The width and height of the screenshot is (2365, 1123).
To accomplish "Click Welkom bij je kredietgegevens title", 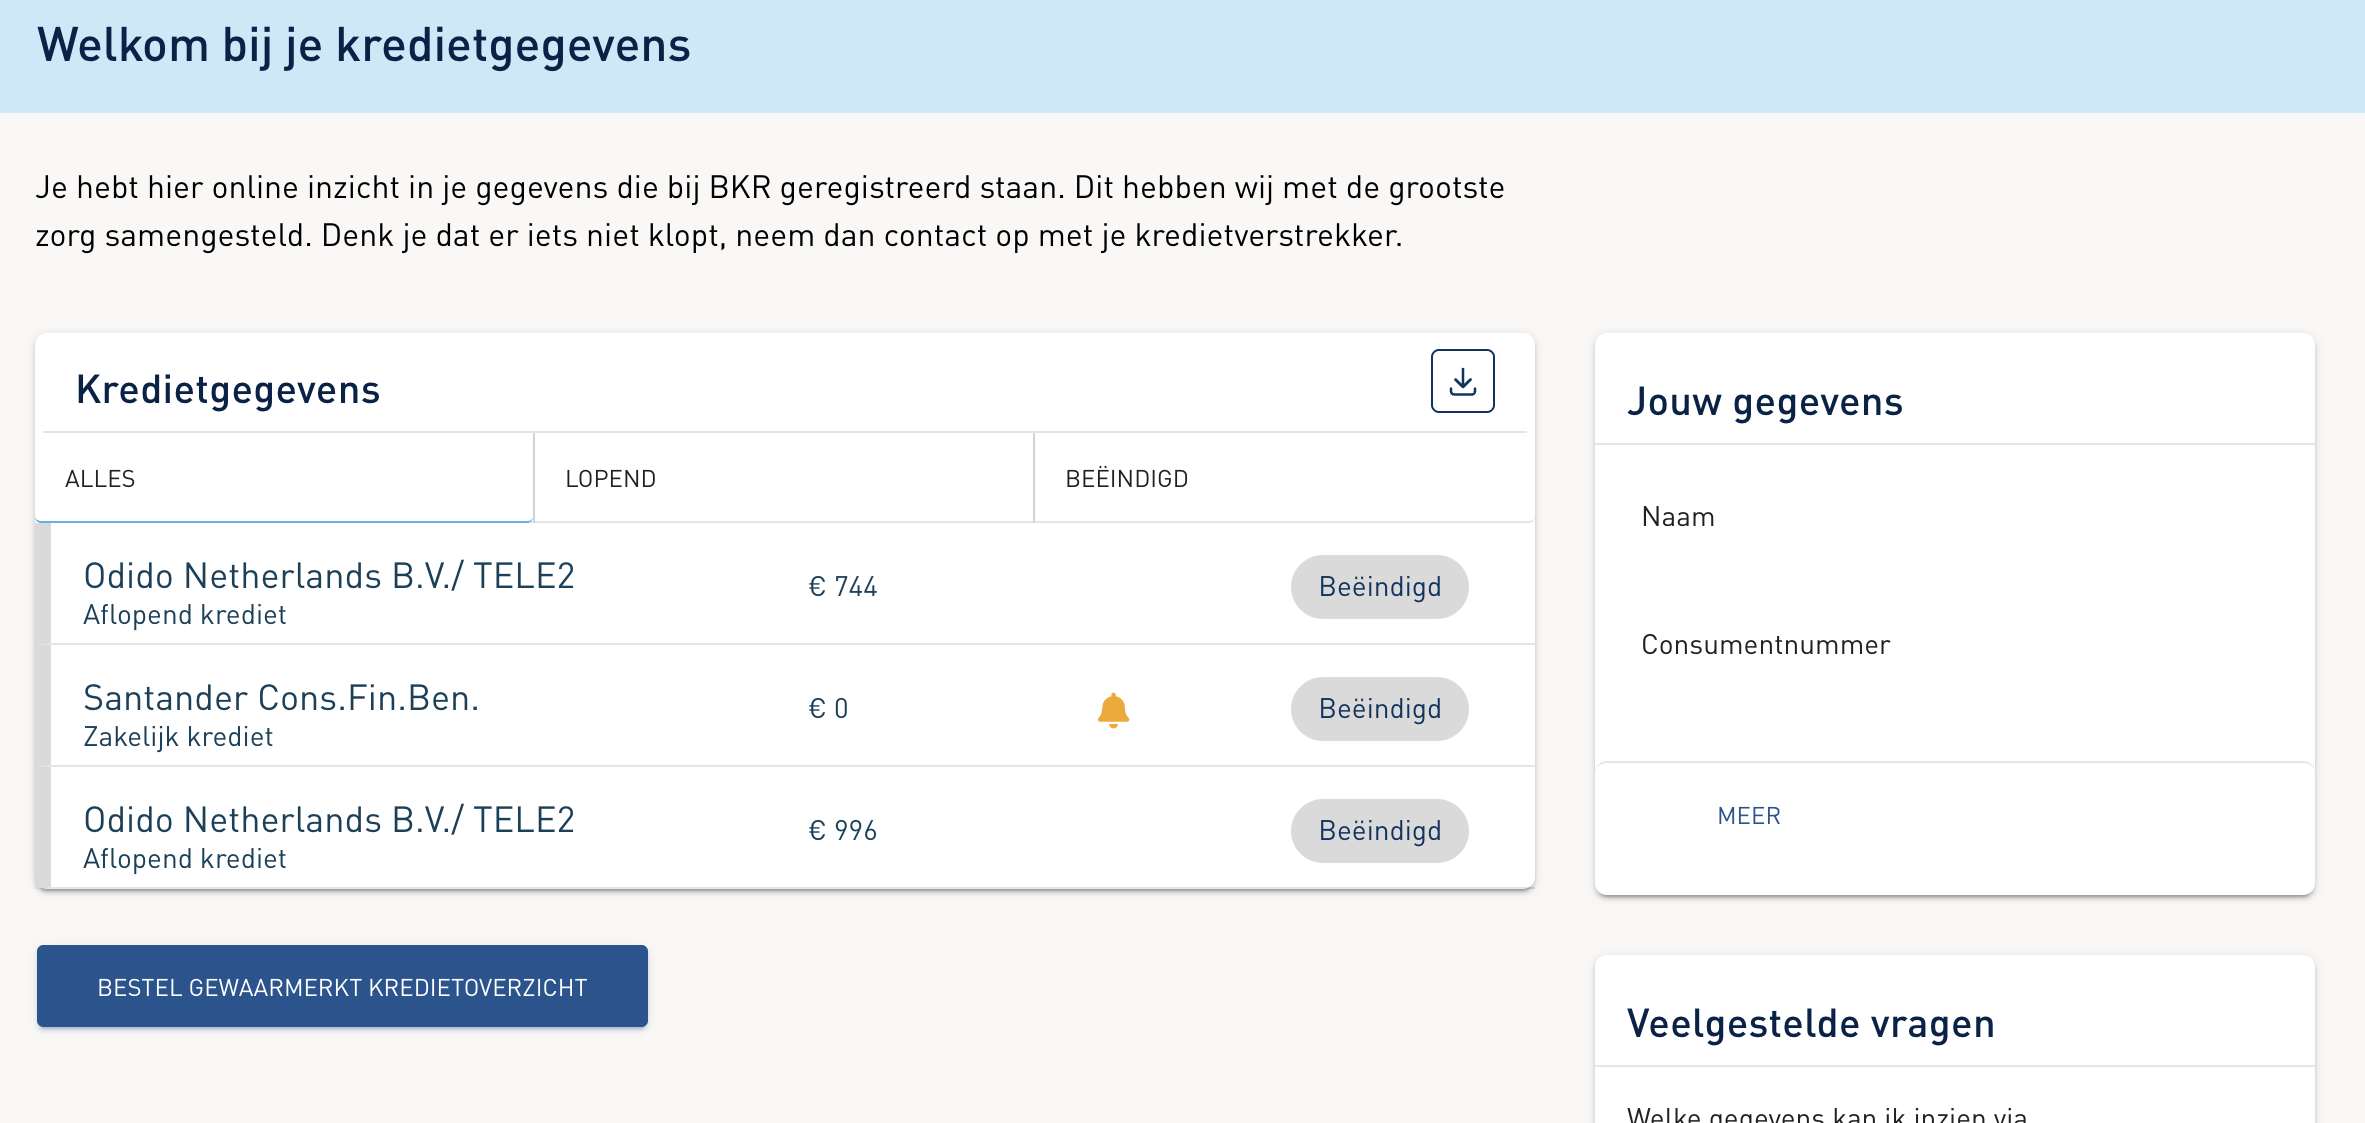I will (x=364, y=46).
